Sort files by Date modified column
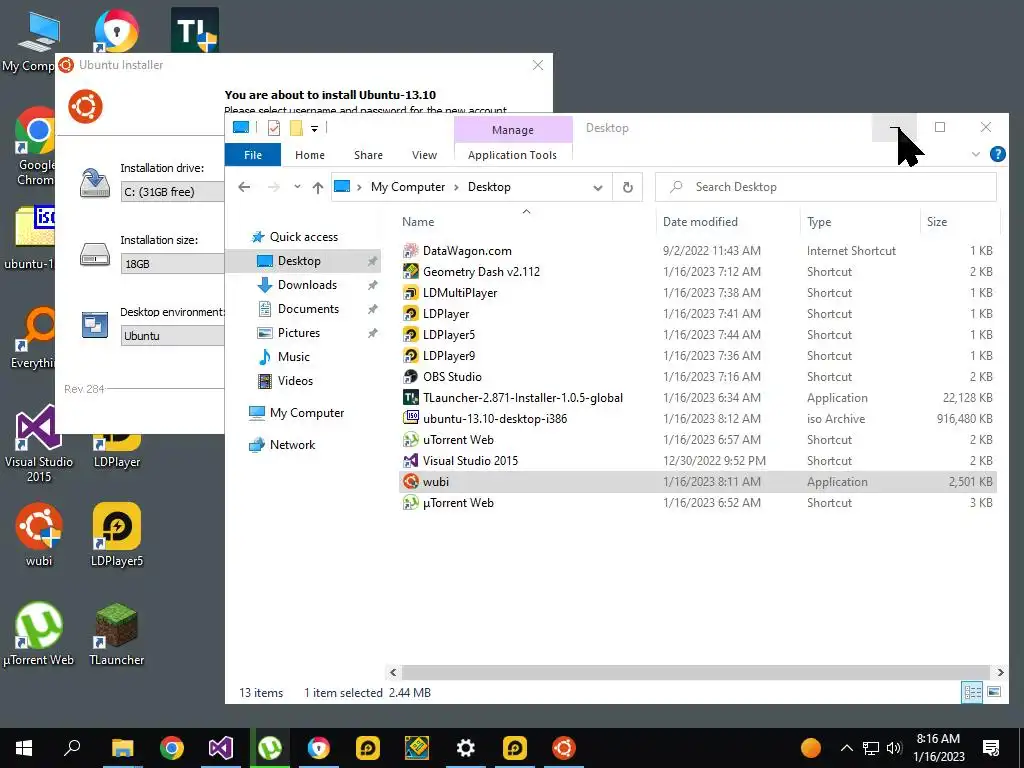The image size is (1024, 768). click(x=728, y=222)
